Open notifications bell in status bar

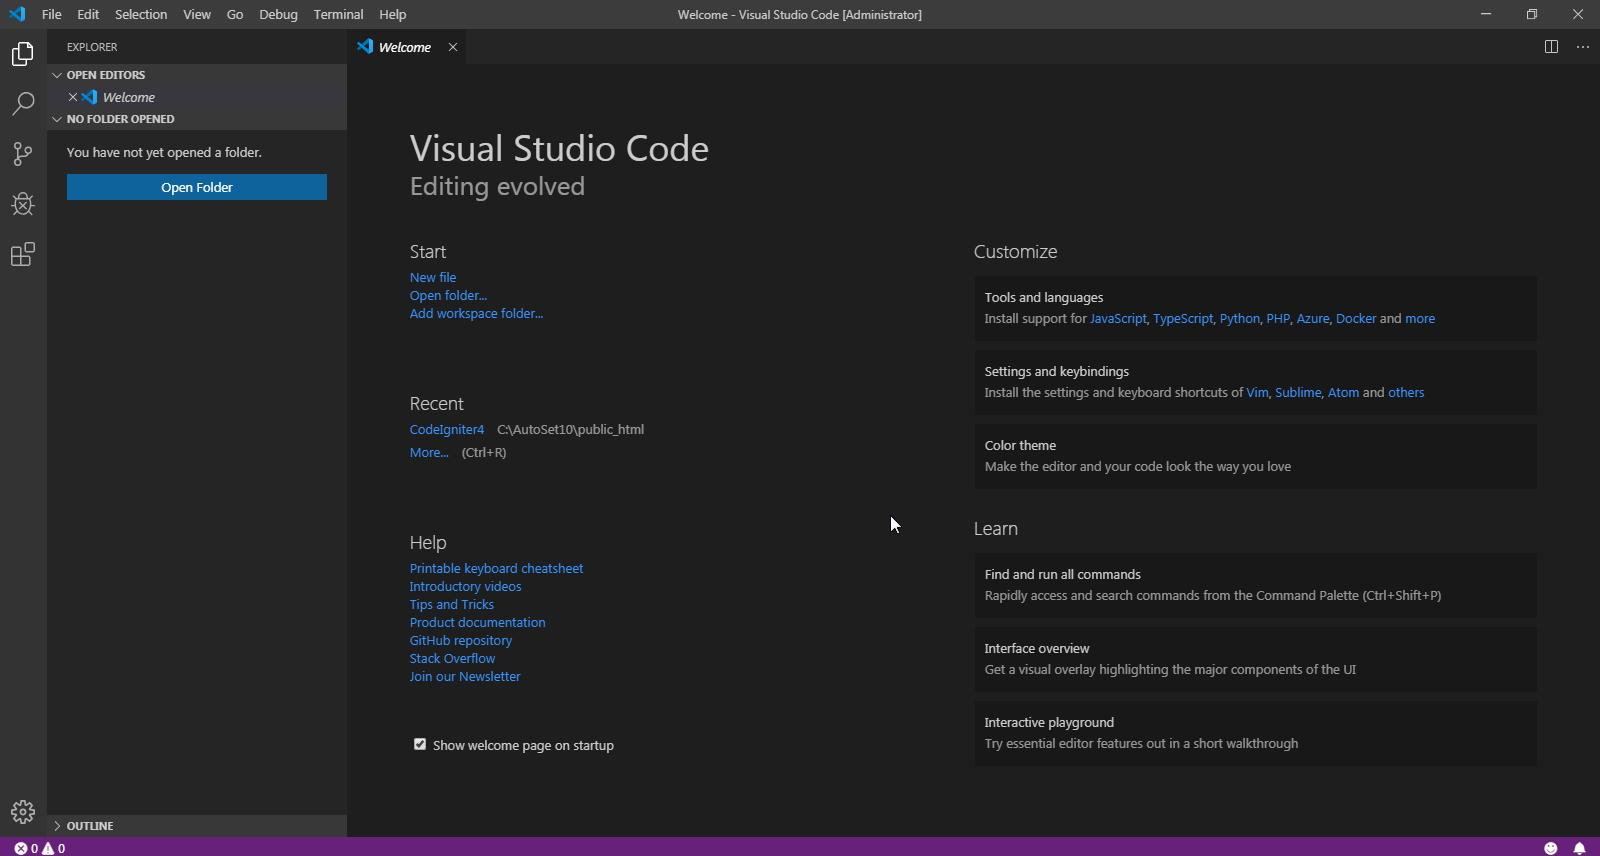(x=1579, y=848)
